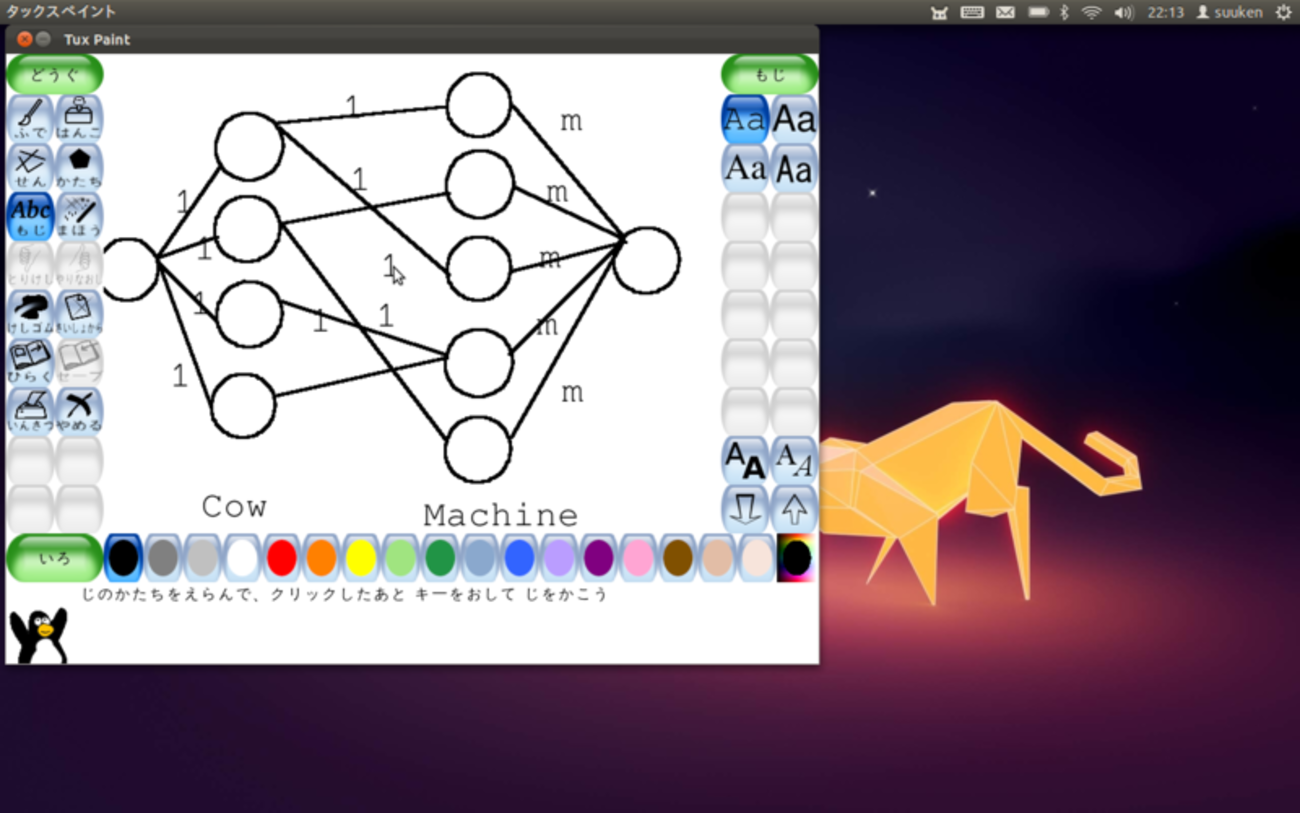Shrink text size with the down arrow

pos(745,509)
